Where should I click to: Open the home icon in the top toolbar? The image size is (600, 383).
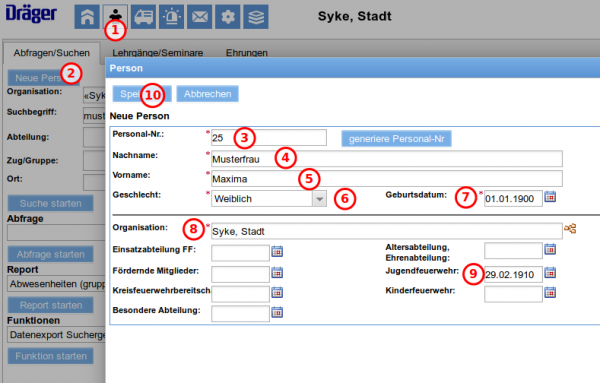point(87,17)
